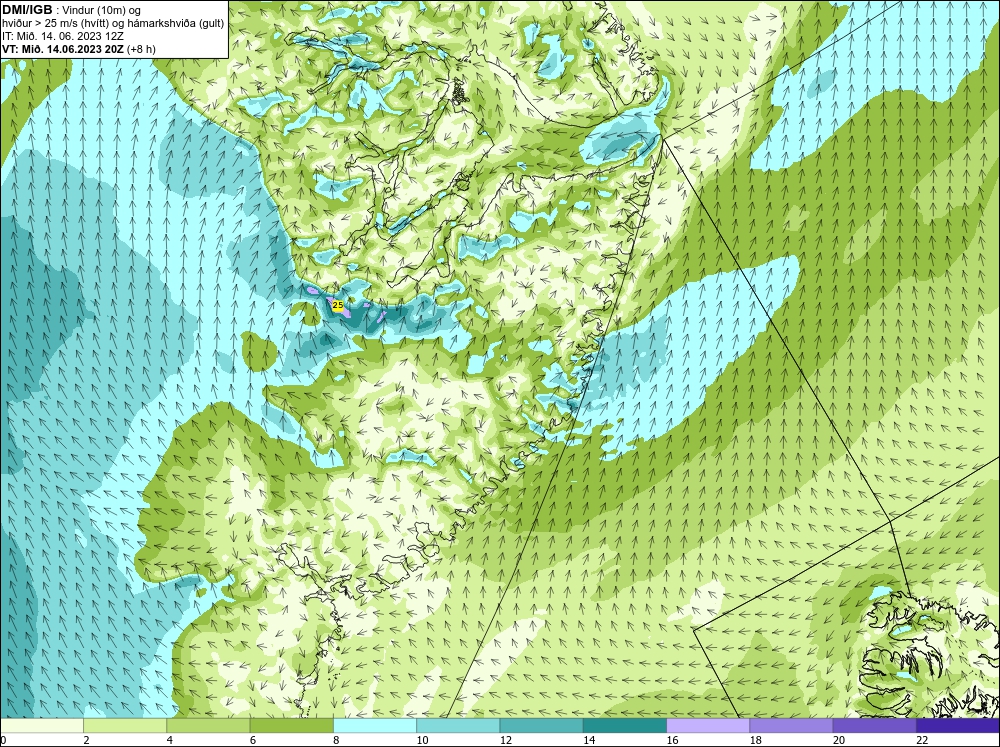Click the DMI/IGB title text
The image size is (1000, 747).
(27, 10)
